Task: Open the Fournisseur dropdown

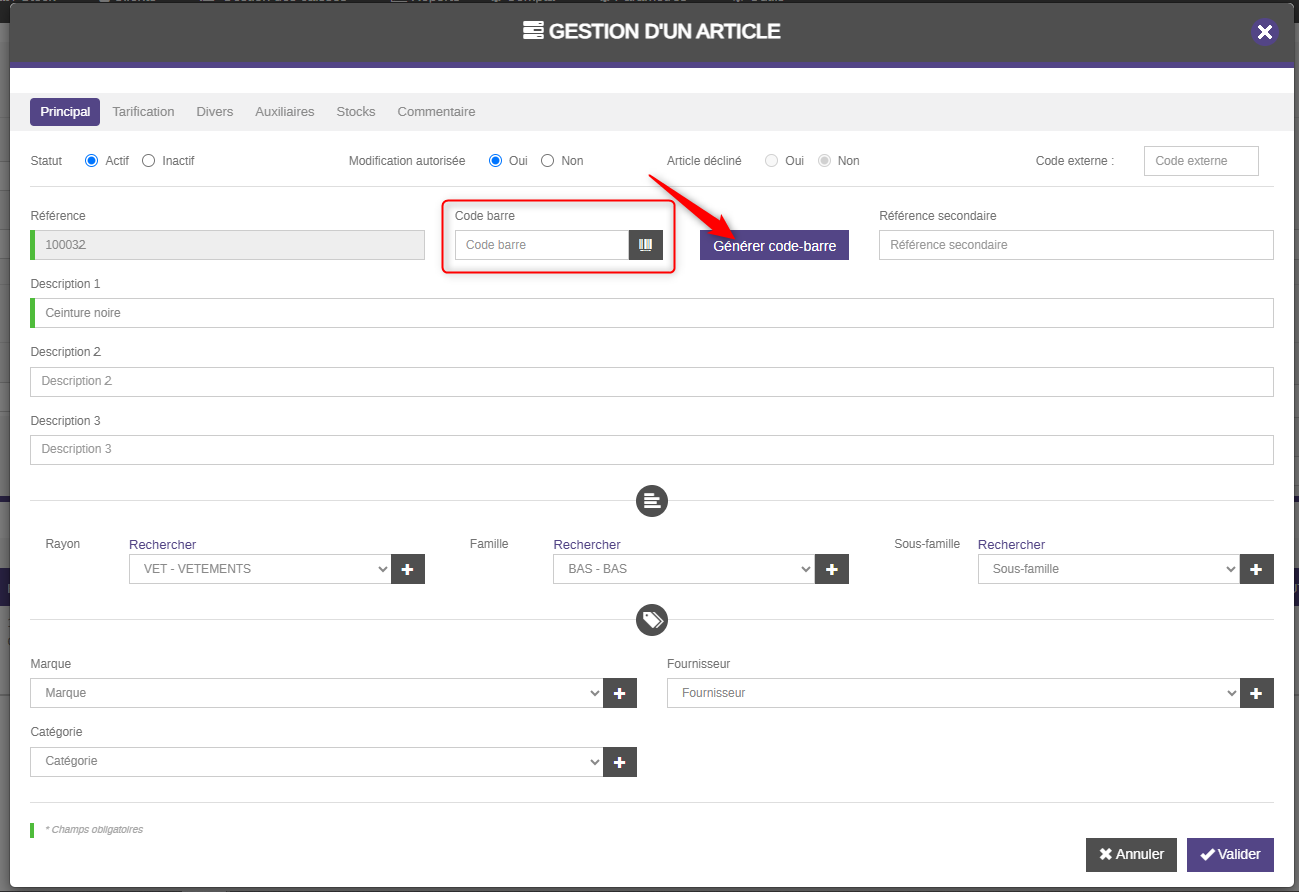Action: 953,693
